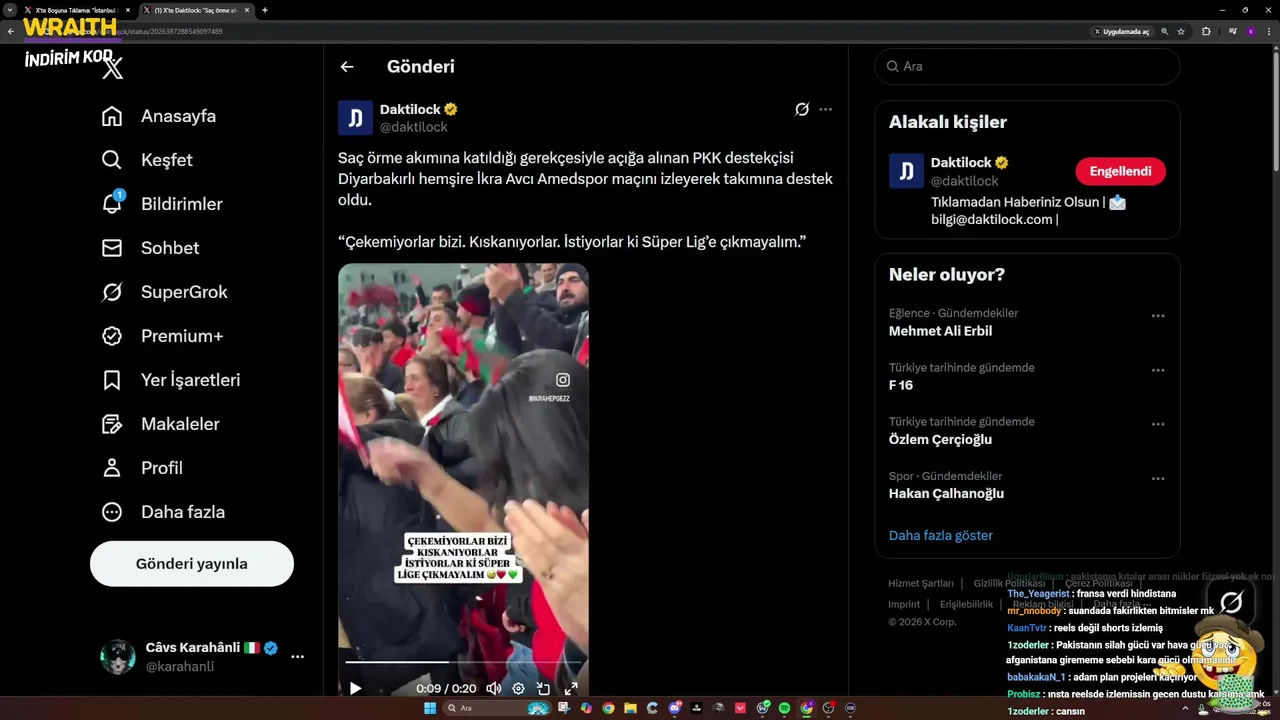Open a new browser tab
This screenshot has height=720, width=1280.
tap(265, 10)
